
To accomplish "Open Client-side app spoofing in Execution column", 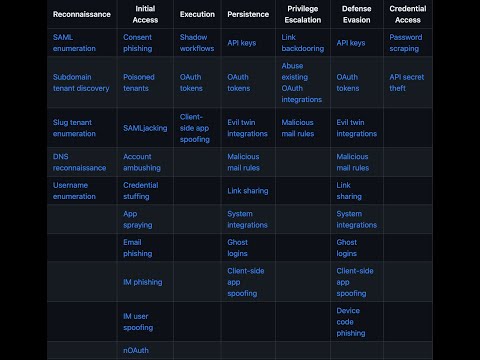I will (x=195, y=128).
